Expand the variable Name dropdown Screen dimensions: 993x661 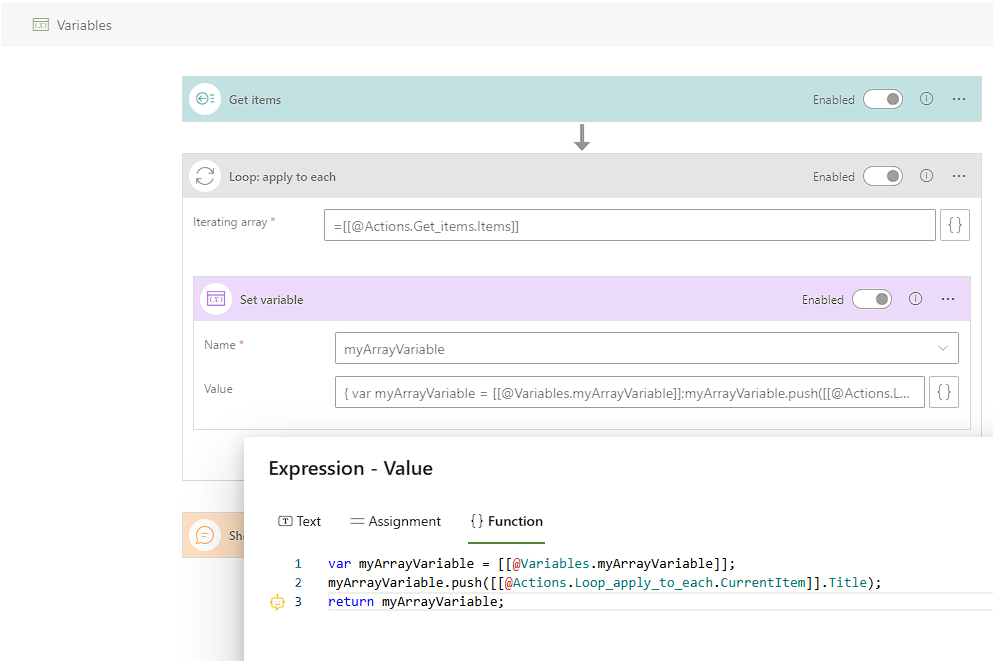tap(942, 349)
